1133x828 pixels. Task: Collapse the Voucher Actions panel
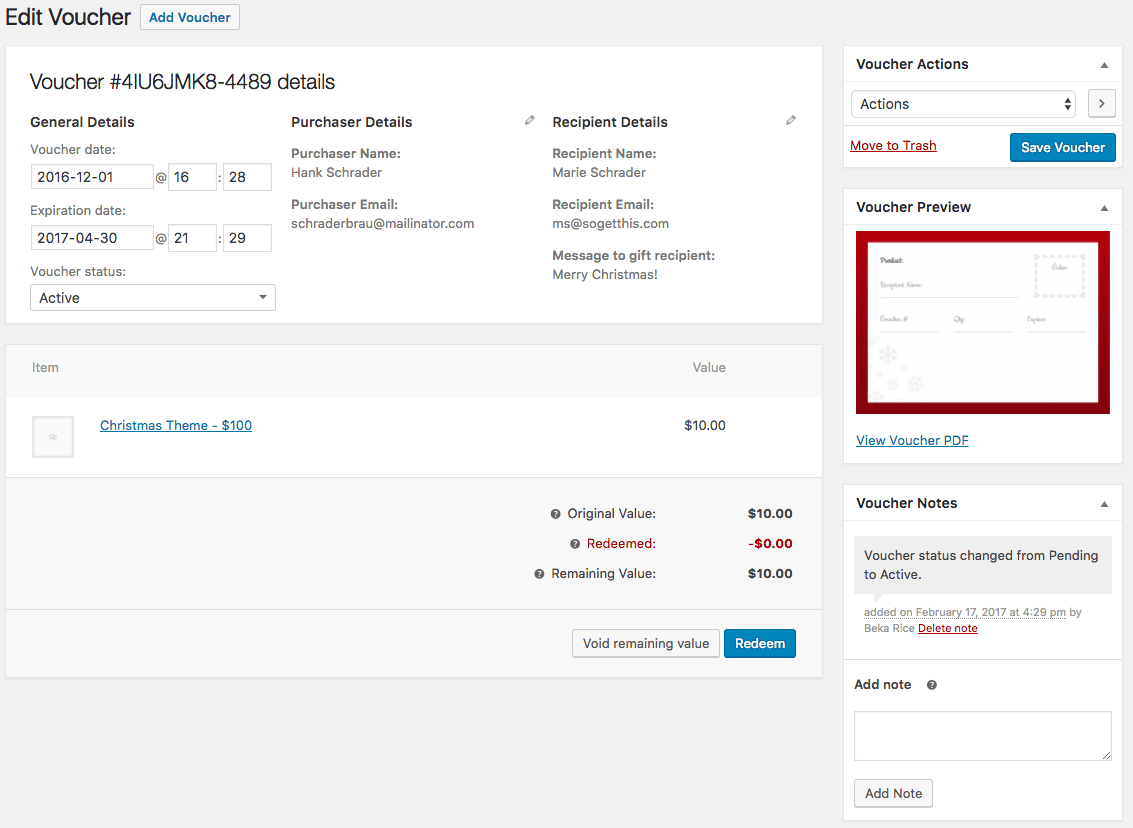tap(1104, 64)
